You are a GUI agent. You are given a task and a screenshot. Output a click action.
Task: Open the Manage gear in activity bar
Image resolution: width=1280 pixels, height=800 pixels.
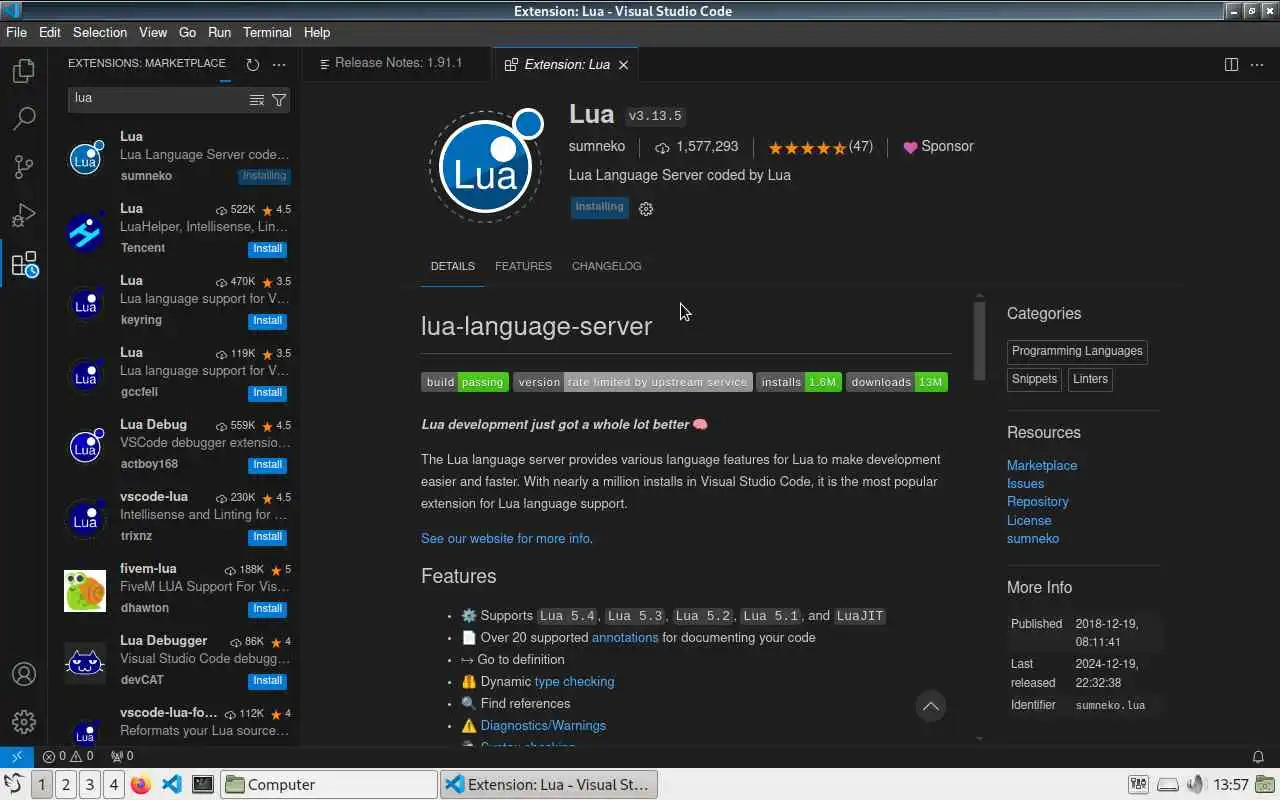click(x=24, y=722)
